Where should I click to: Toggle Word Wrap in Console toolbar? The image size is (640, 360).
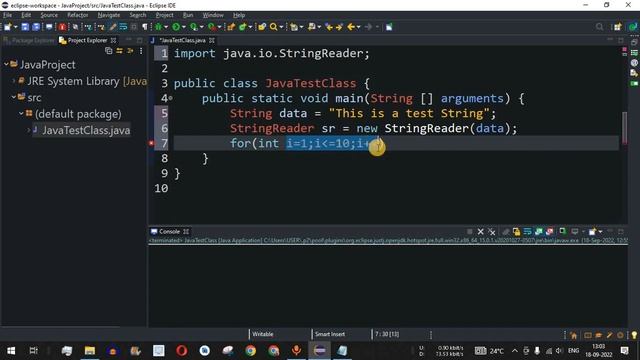pos(527,232)
